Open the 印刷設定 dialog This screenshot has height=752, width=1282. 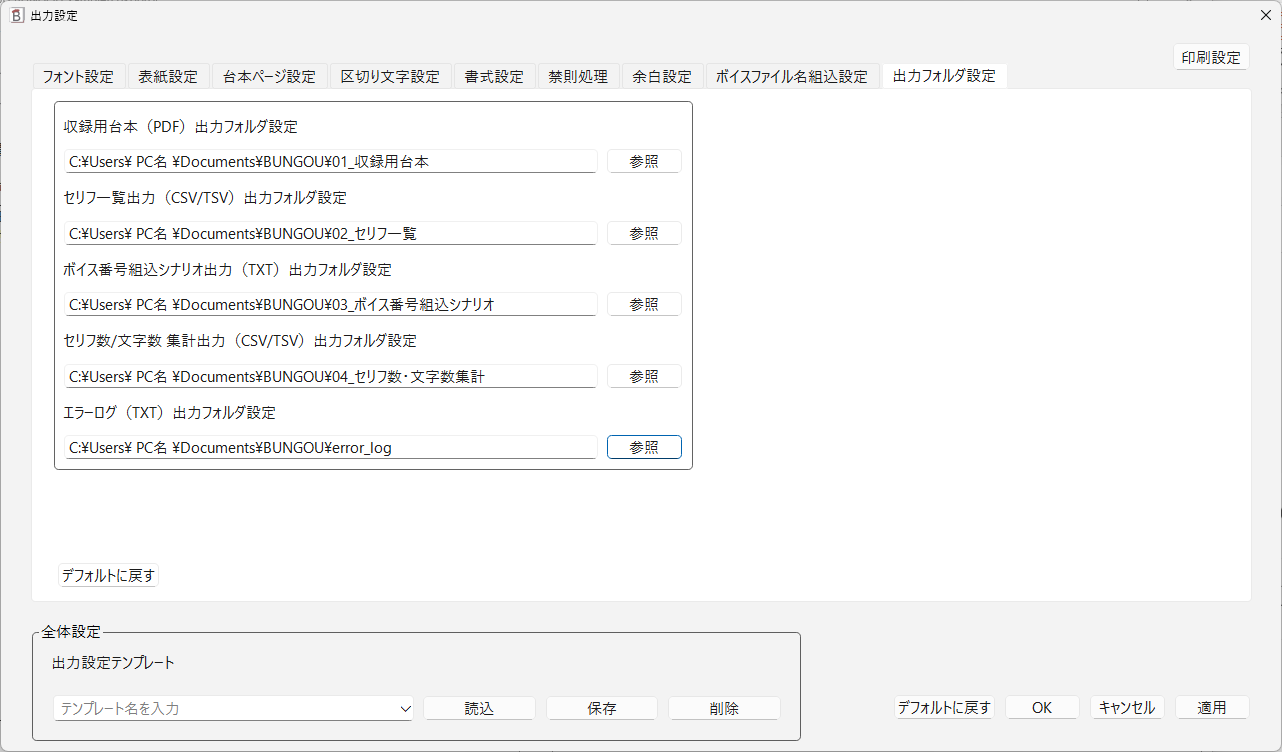tap(1211, 57)
